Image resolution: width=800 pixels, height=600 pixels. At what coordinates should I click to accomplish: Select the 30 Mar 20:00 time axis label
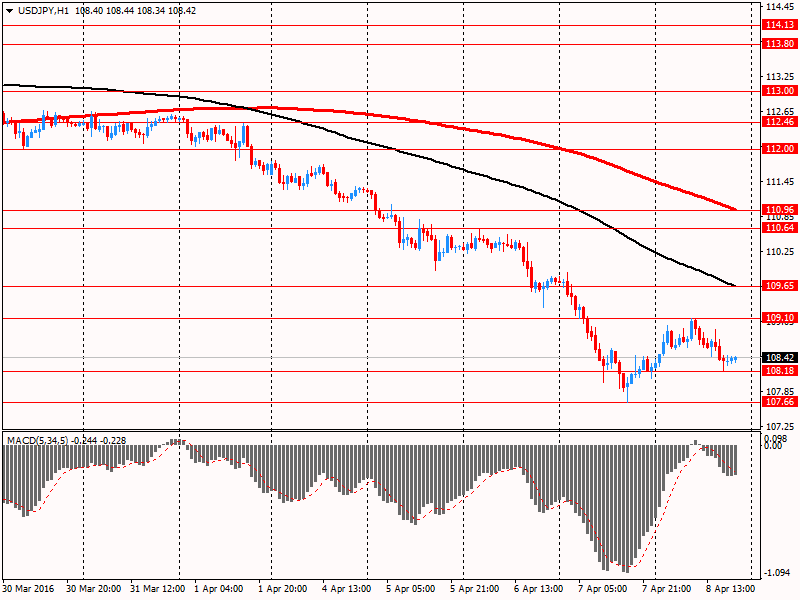click(x=93, y=589)
